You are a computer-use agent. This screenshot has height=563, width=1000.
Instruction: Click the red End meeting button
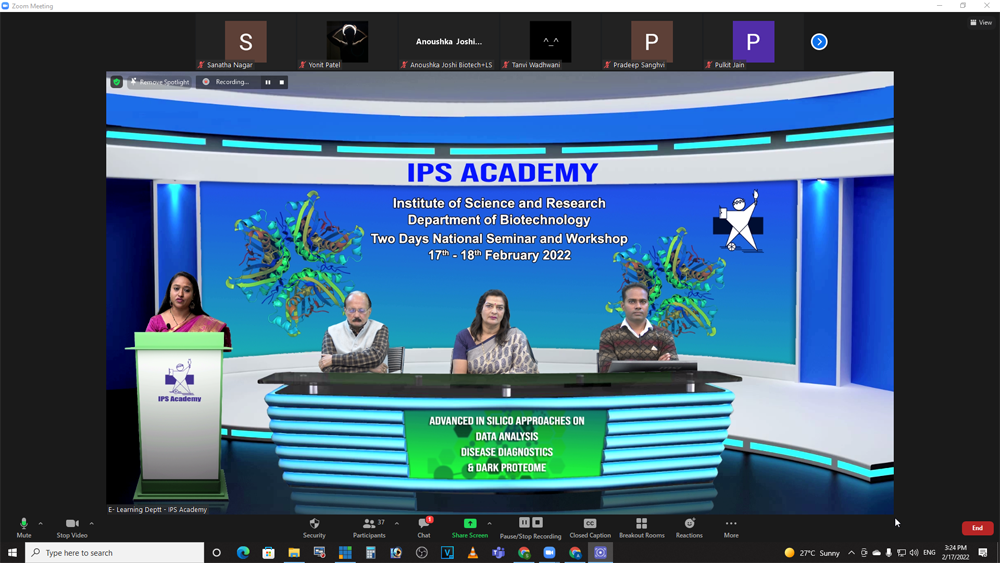(977, 528)
